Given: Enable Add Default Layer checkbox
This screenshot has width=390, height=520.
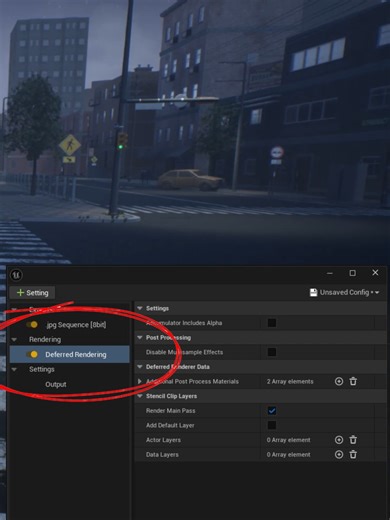Looking at the screenshot, I should [272, 425].
